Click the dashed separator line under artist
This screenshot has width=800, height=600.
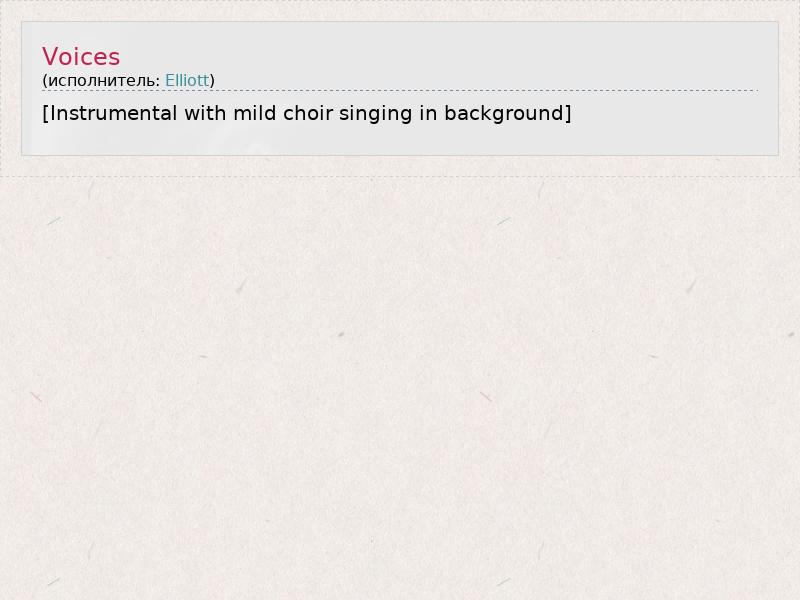point(400,90)
